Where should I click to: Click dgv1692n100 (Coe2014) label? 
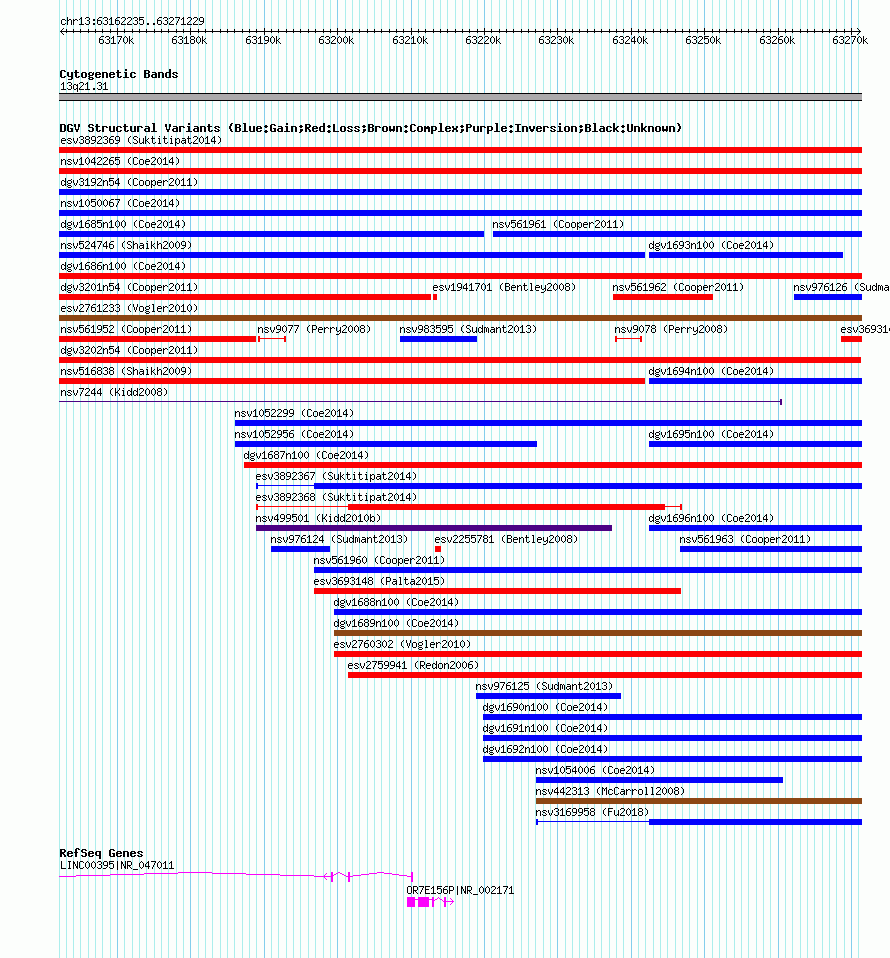[545, 749]
